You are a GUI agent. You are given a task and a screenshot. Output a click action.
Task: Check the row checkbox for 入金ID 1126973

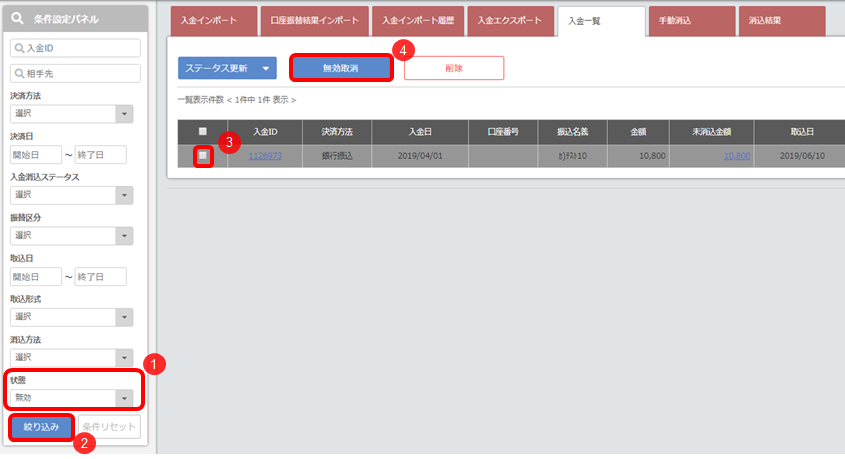point(203,156)
